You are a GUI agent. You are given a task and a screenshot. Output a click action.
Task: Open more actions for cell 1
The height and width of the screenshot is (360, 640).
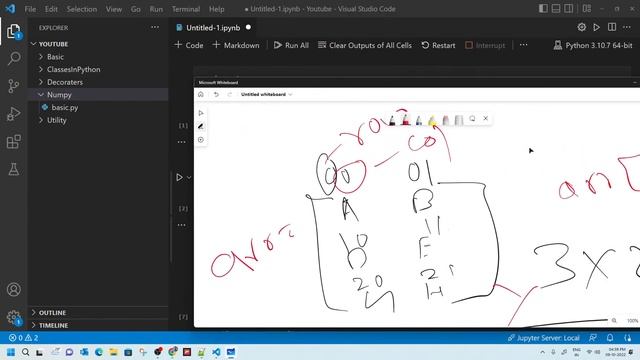(x=182, y=142)
